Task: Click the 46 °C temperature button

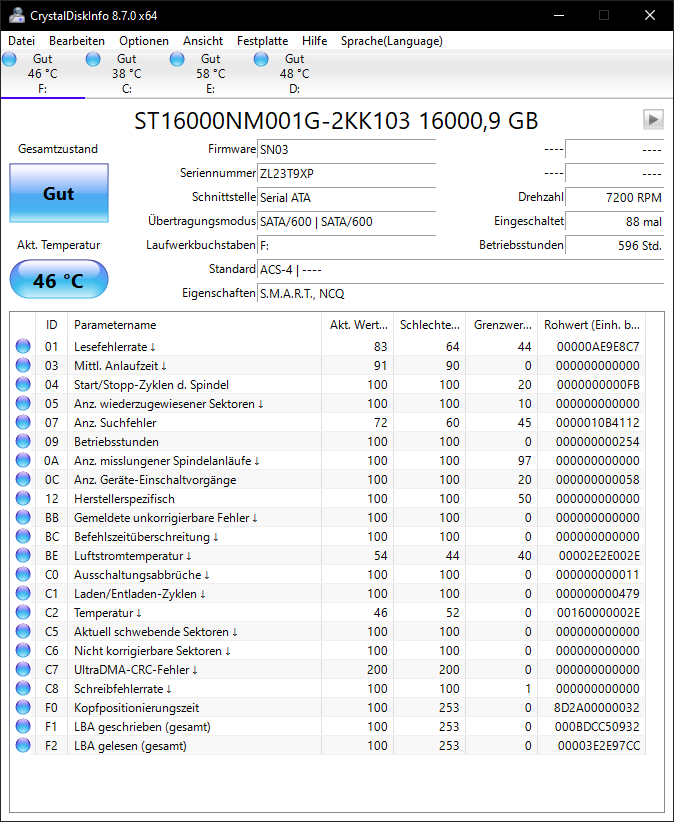Action: 59,279
